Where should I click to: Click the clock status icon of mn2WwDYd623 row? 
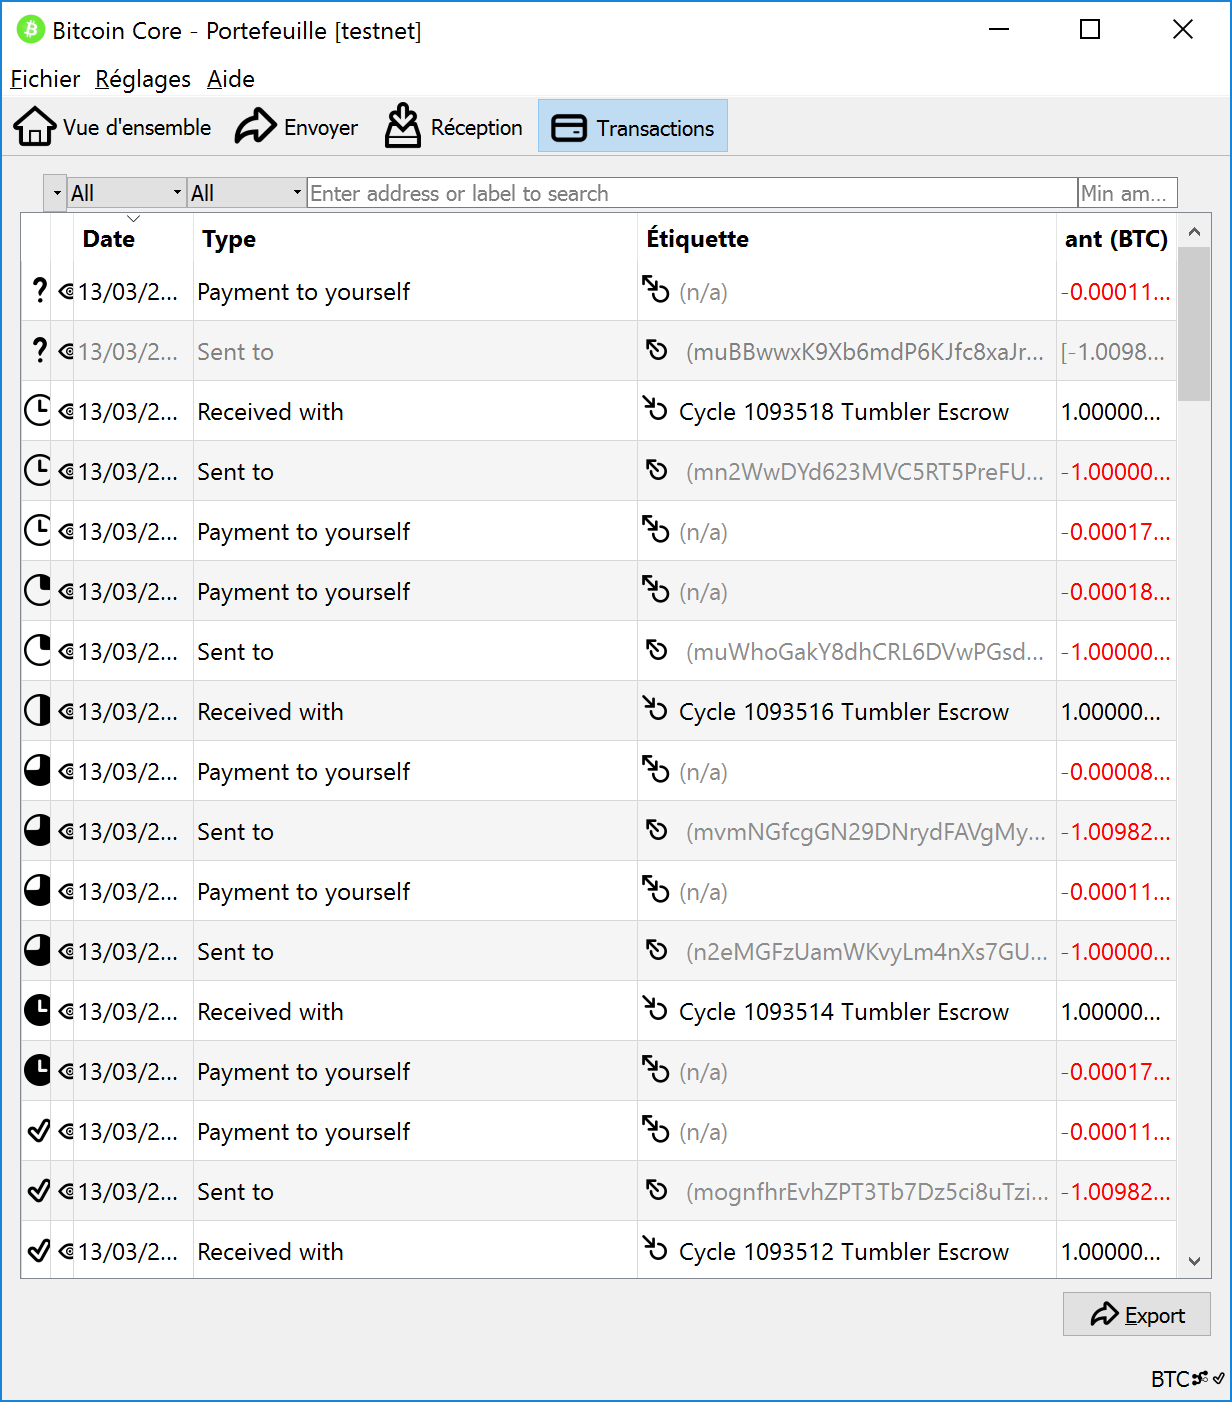pyautogui.click(x=37, y=471)
